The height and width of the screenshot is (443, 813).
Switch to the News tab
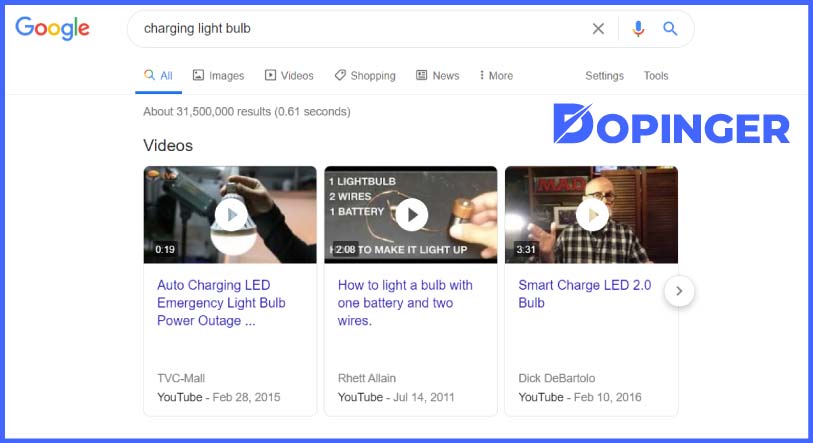tap(438, 76)
